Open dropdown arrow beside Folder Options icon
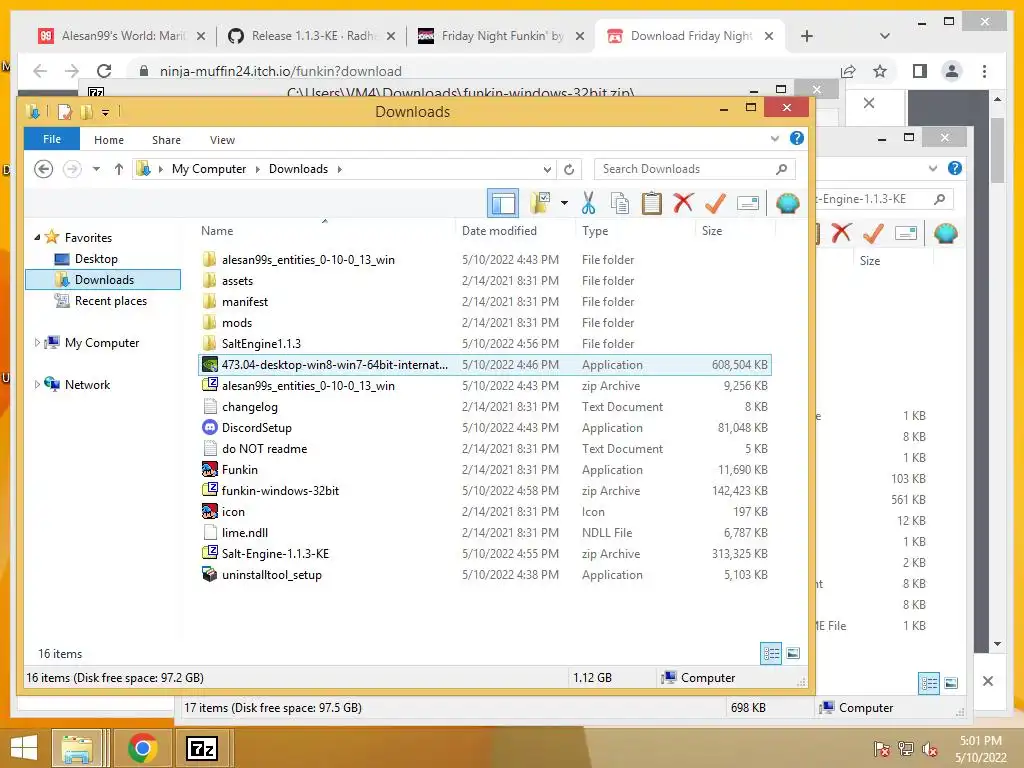 click(x=564, y=203)
